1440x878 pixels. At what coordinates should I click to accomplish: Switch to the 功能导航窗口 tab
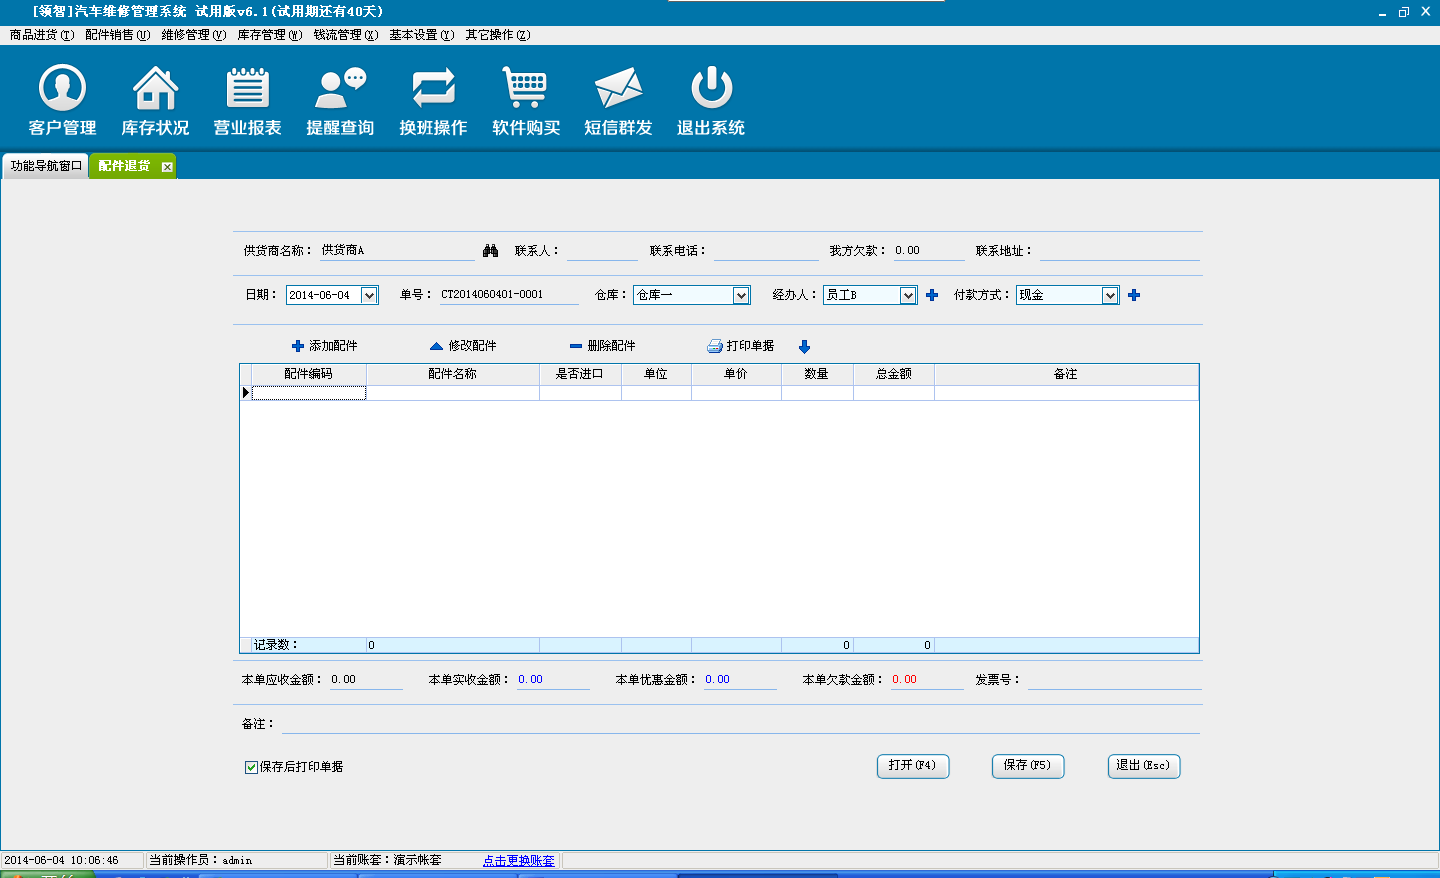(46, 166)
